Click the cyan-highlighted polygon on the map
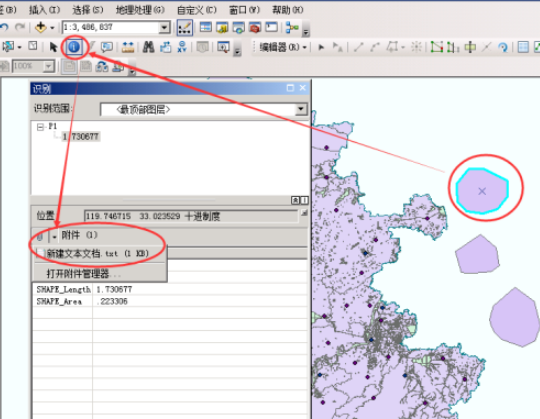 coord(482,191)
